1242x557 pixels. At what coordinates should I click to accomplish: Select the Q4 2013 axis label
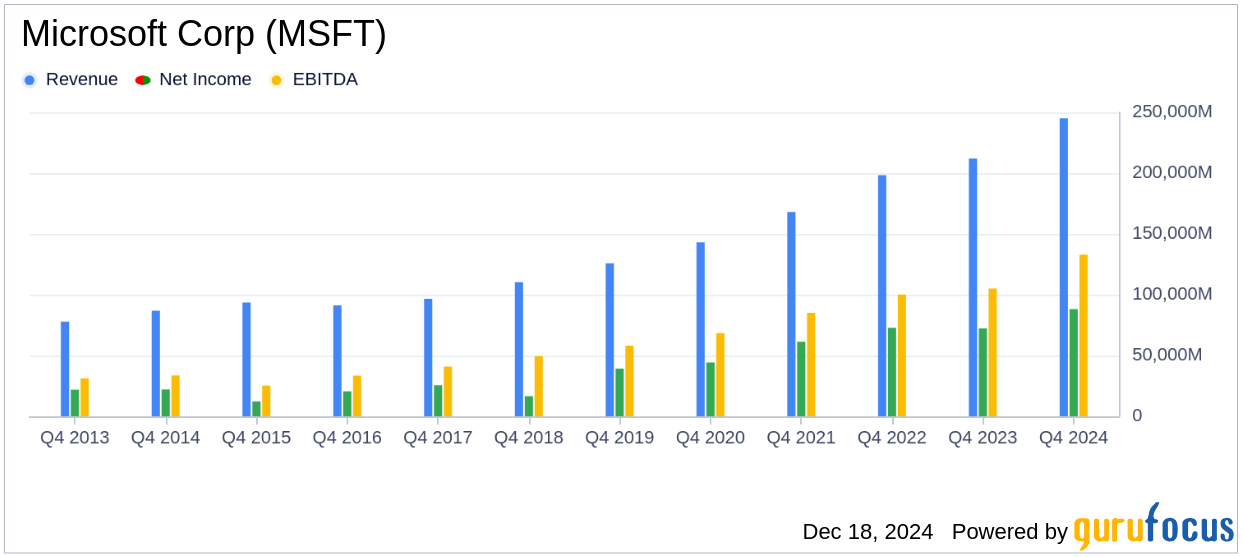click(x=75, y=438)
